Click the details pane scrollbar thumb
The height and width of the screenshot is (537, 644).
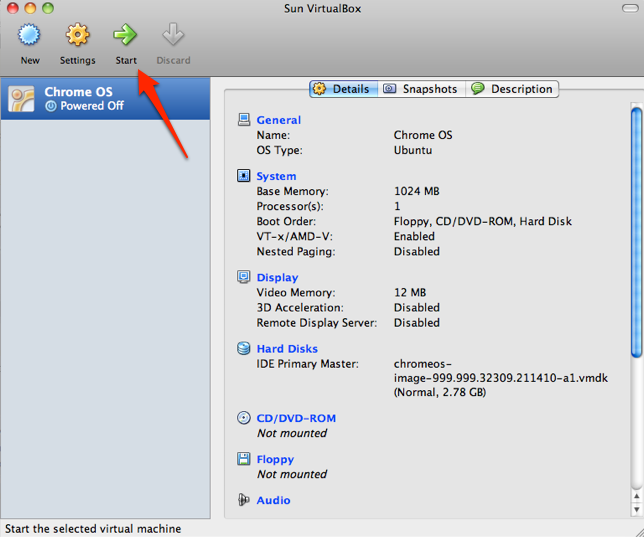636,232
